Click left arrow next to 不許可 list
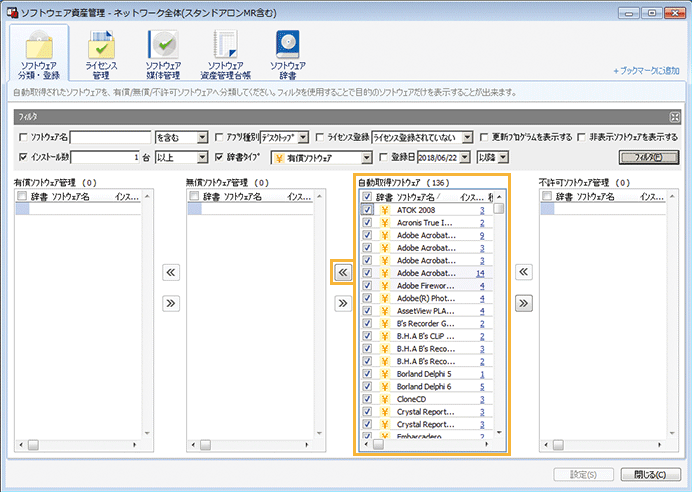 pyautogui.click(x=523, y=272)
